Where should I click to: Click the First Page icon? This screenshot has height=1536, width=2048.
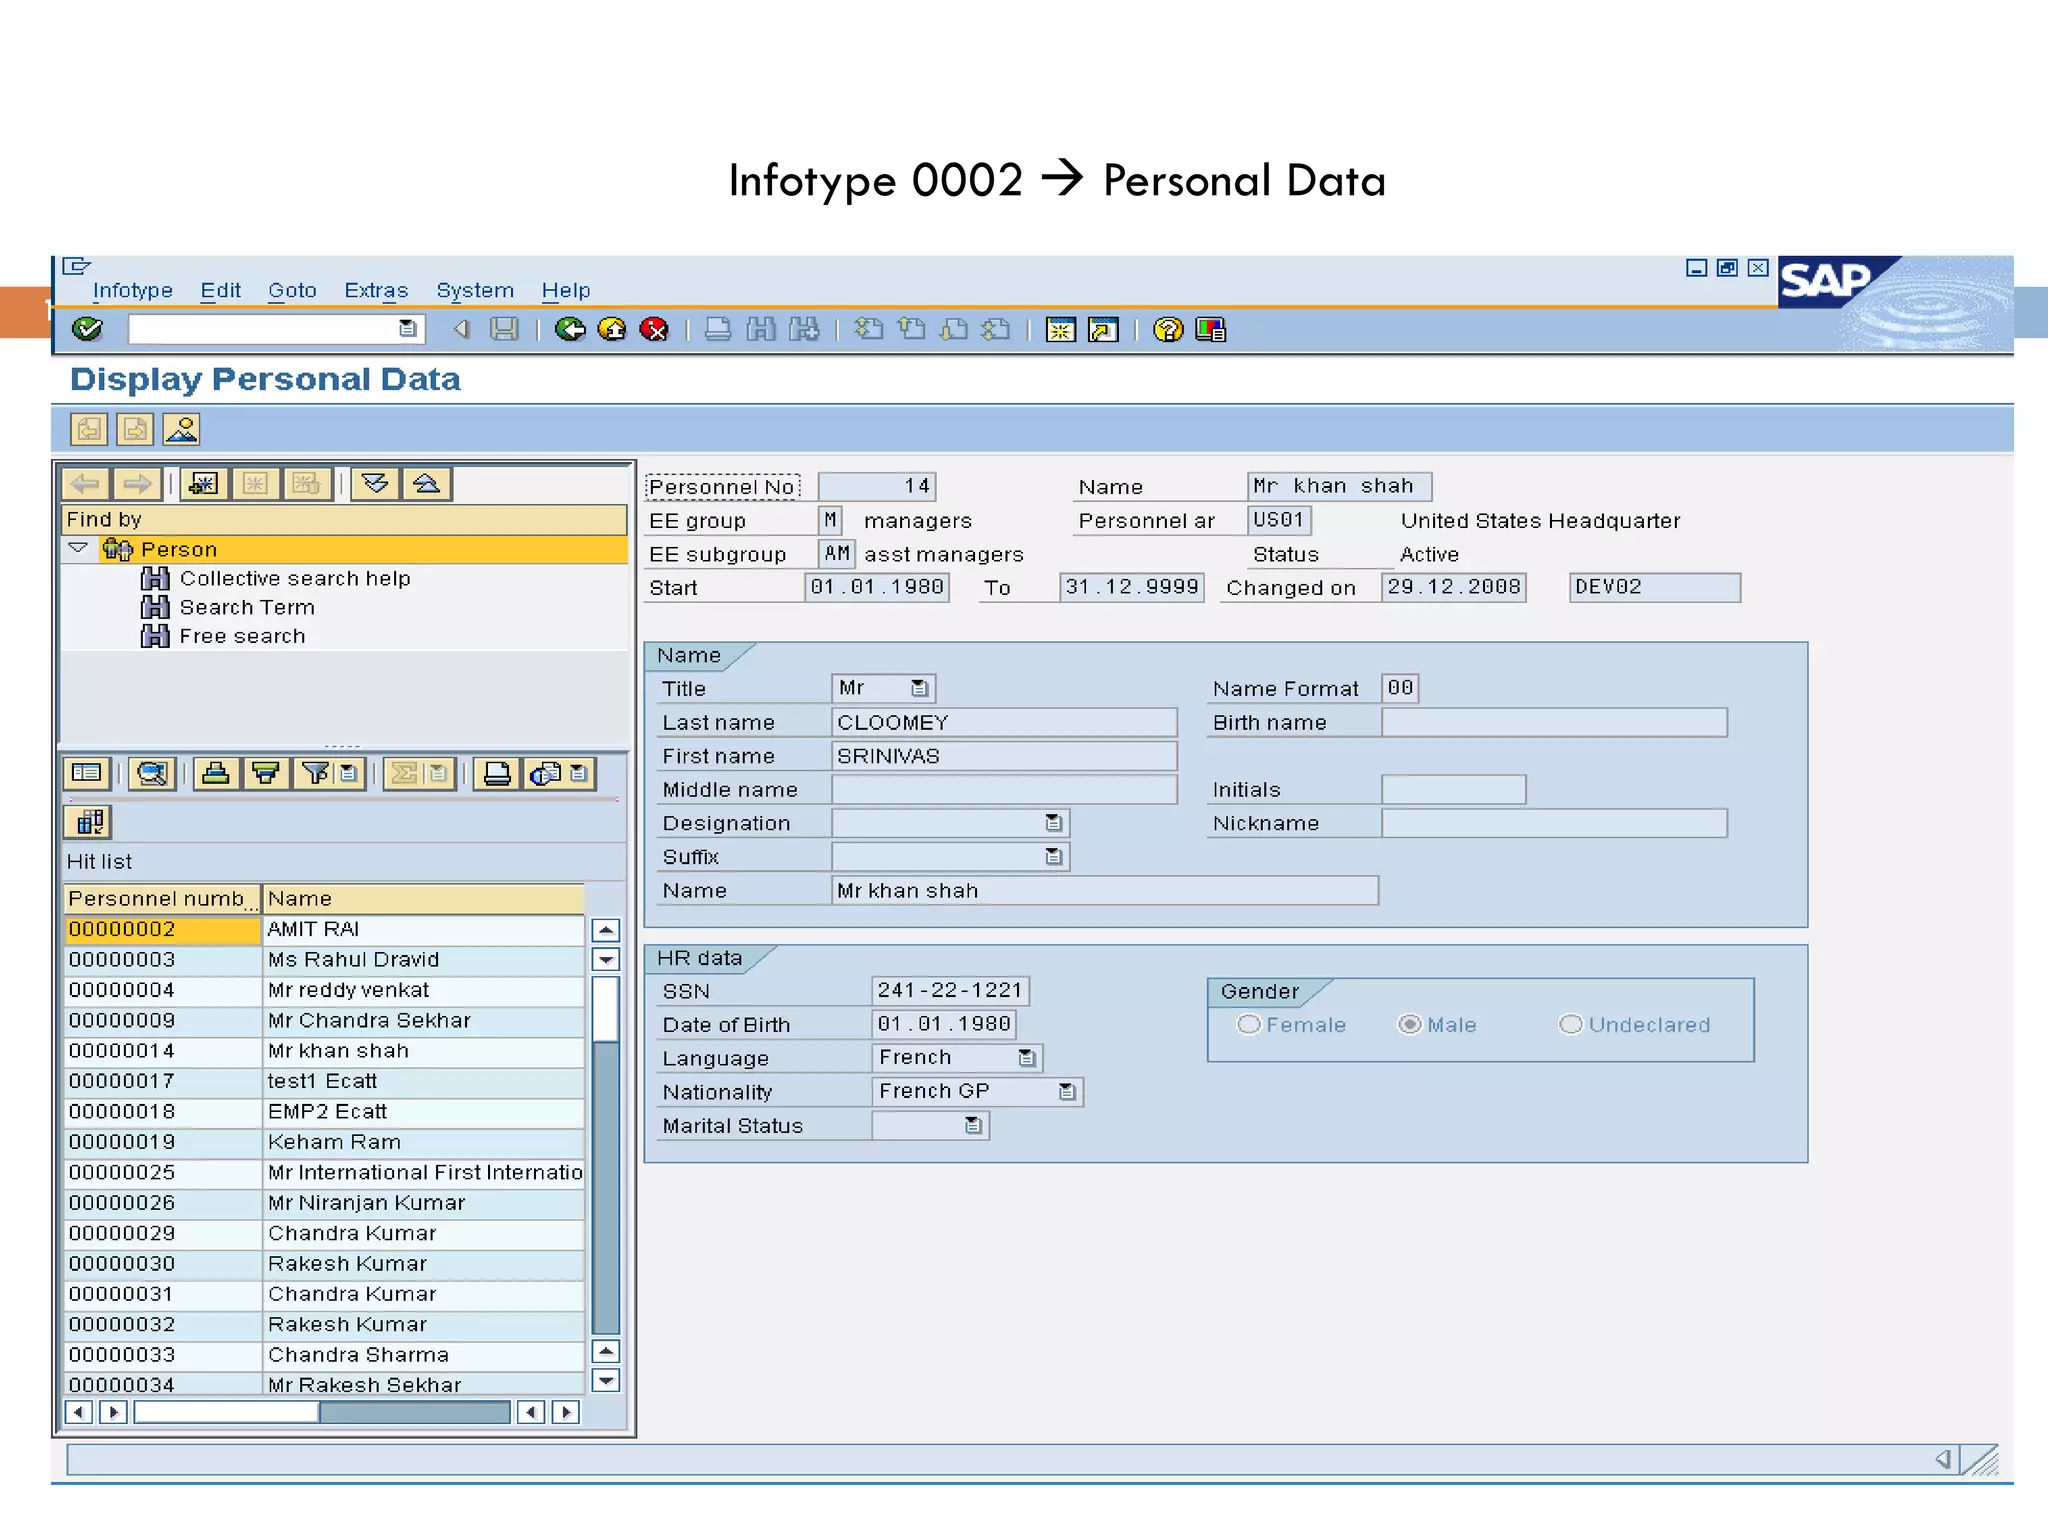[x=868, y=329]
